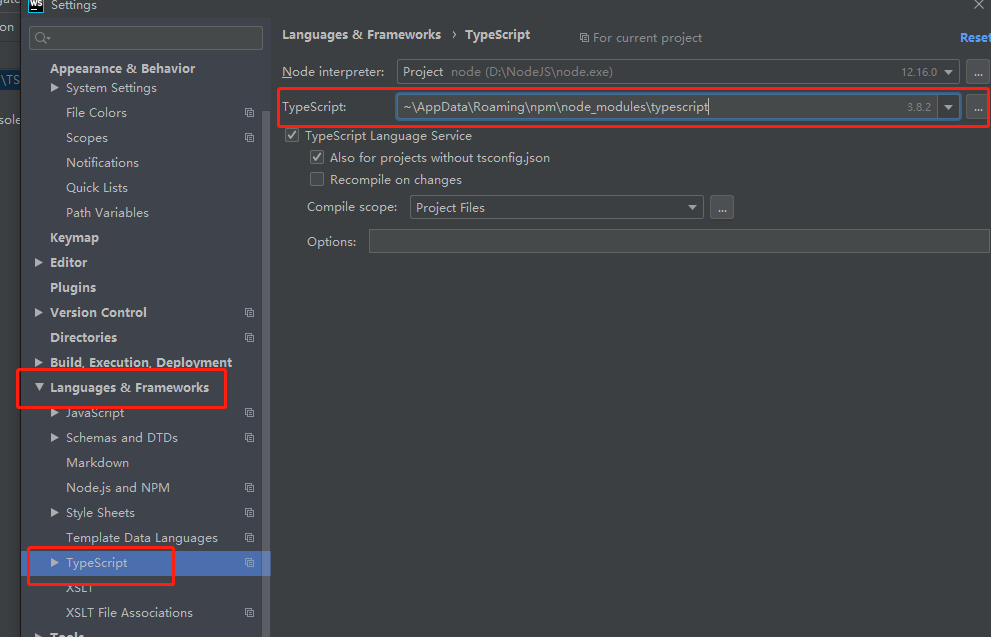This screenshot has width=991, height=637.
Task: Click project-level icon beside JavaScript
Action: click(250, 413)
